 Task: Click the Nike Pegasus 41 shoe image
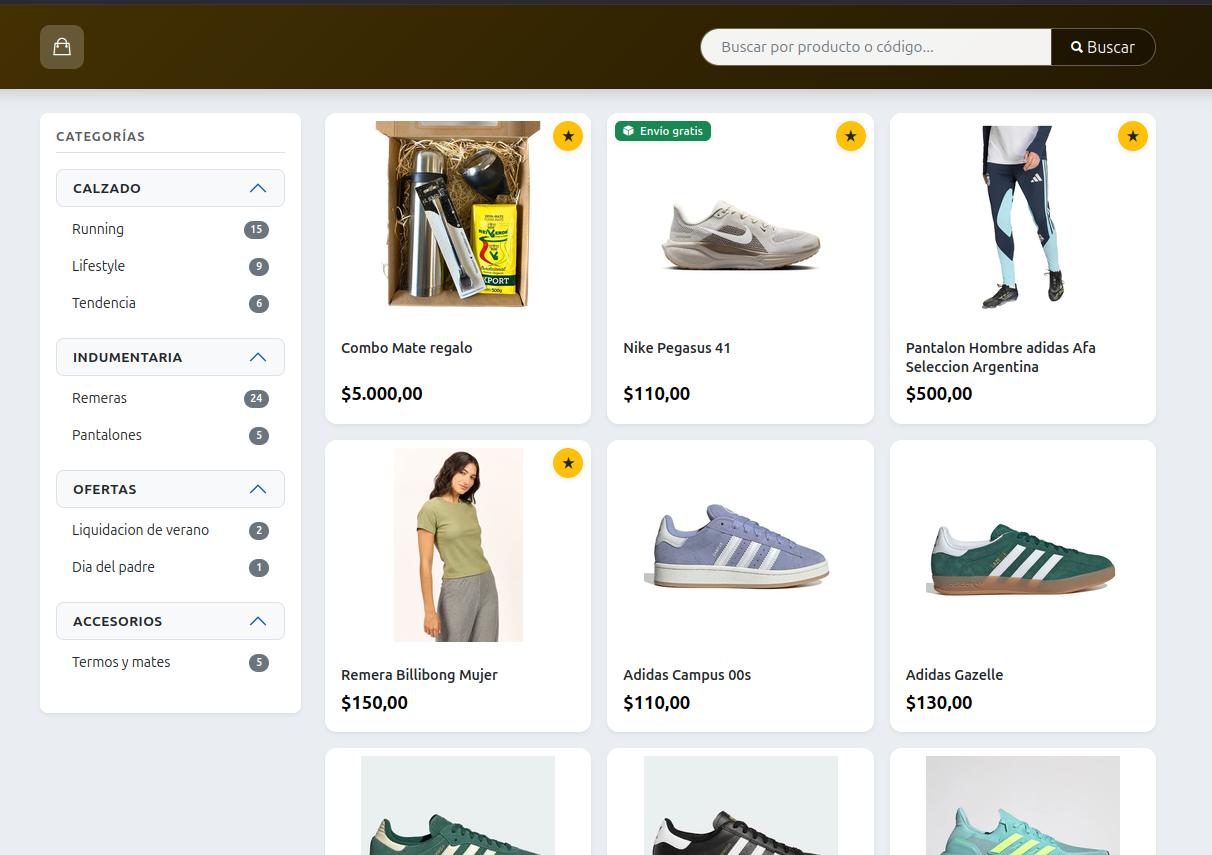pos(740,236)
